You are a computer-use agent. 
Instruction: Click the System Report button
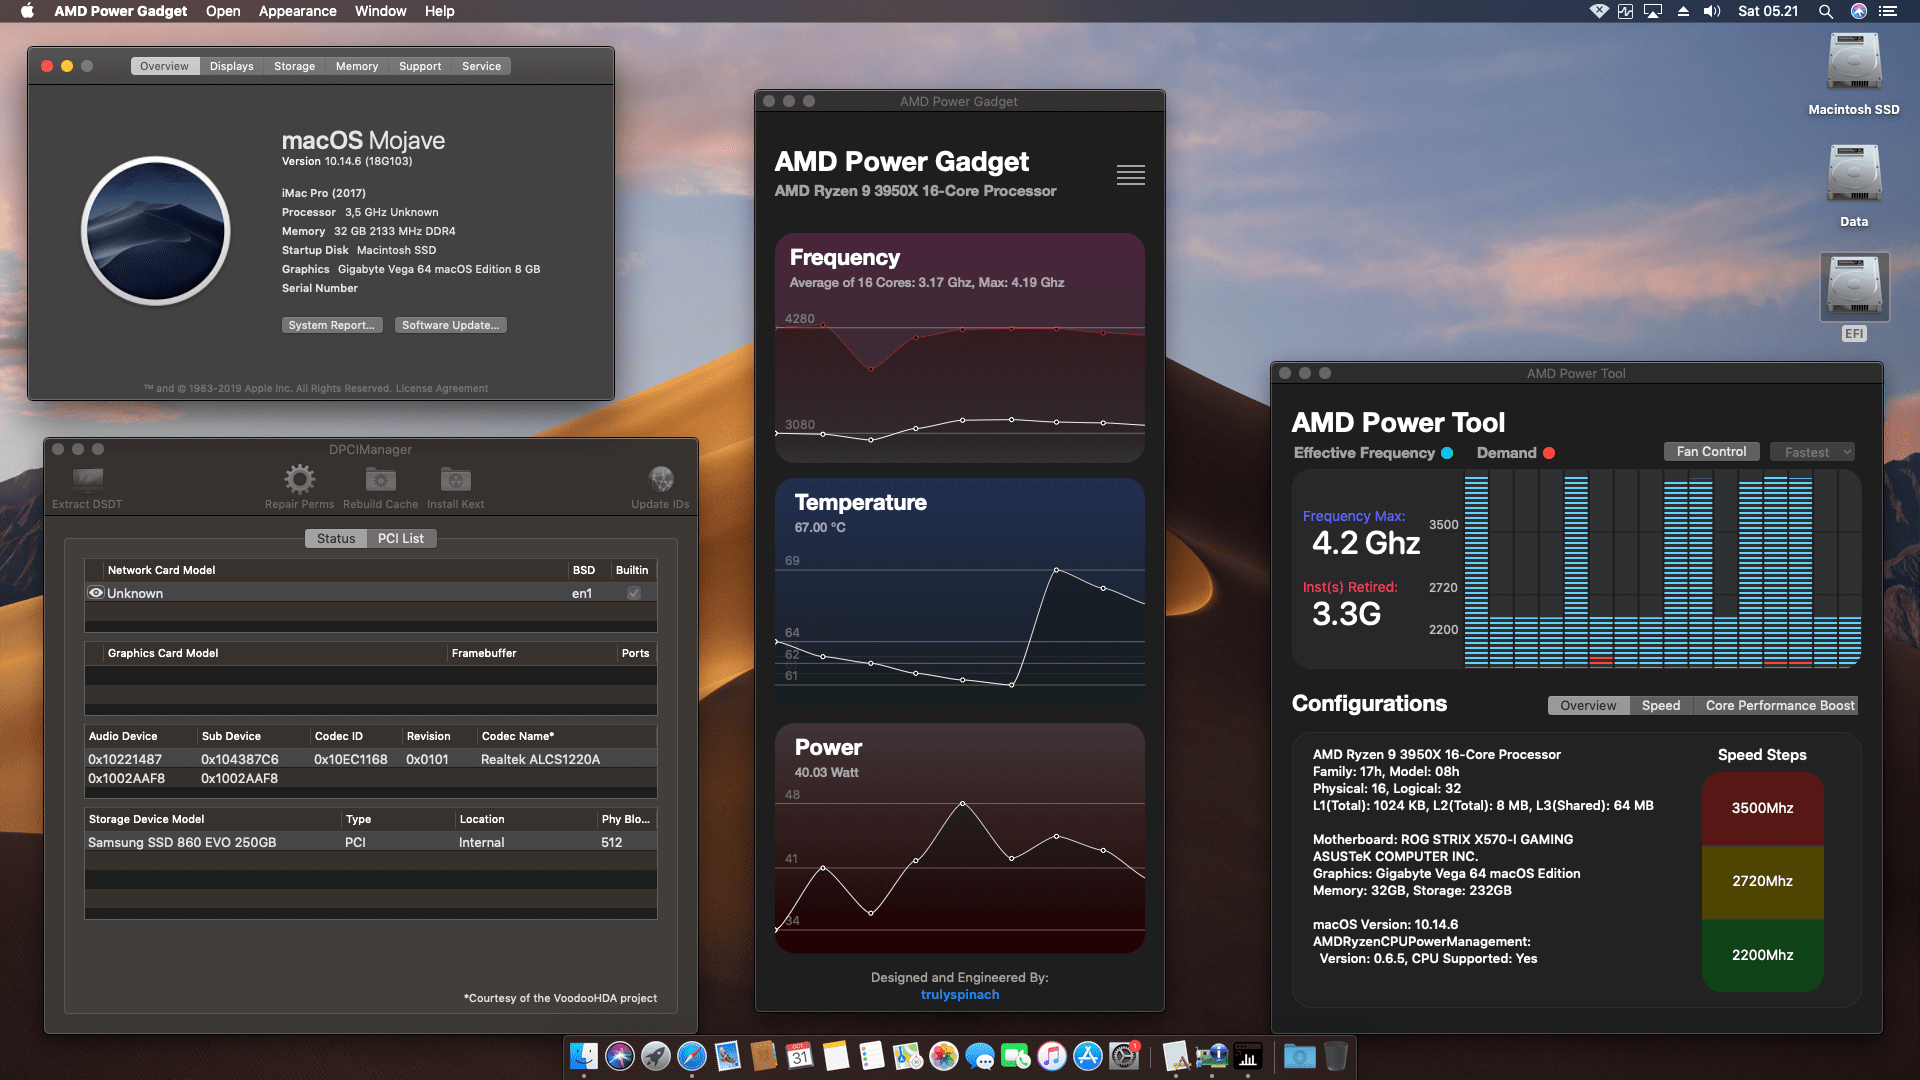[x=332, y=325]
